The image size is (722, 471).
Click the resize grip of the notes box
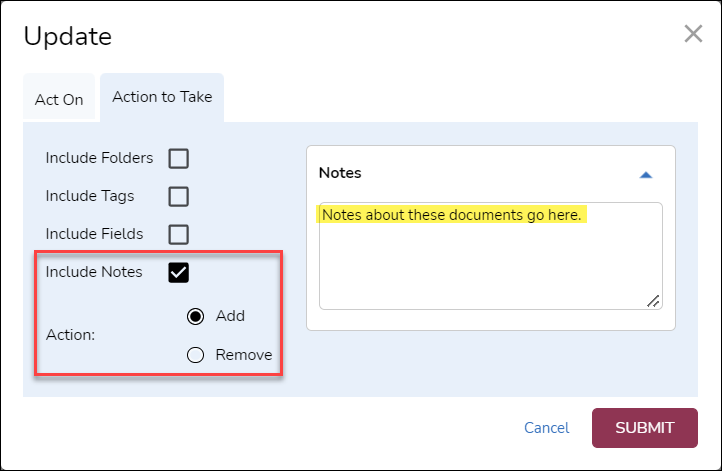653,301
